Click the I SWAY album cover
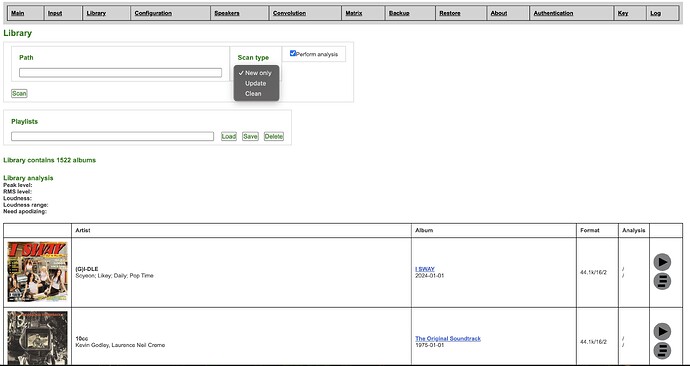Image resolution: width=690 pixels, height=366 pixels. click(37, 272)
